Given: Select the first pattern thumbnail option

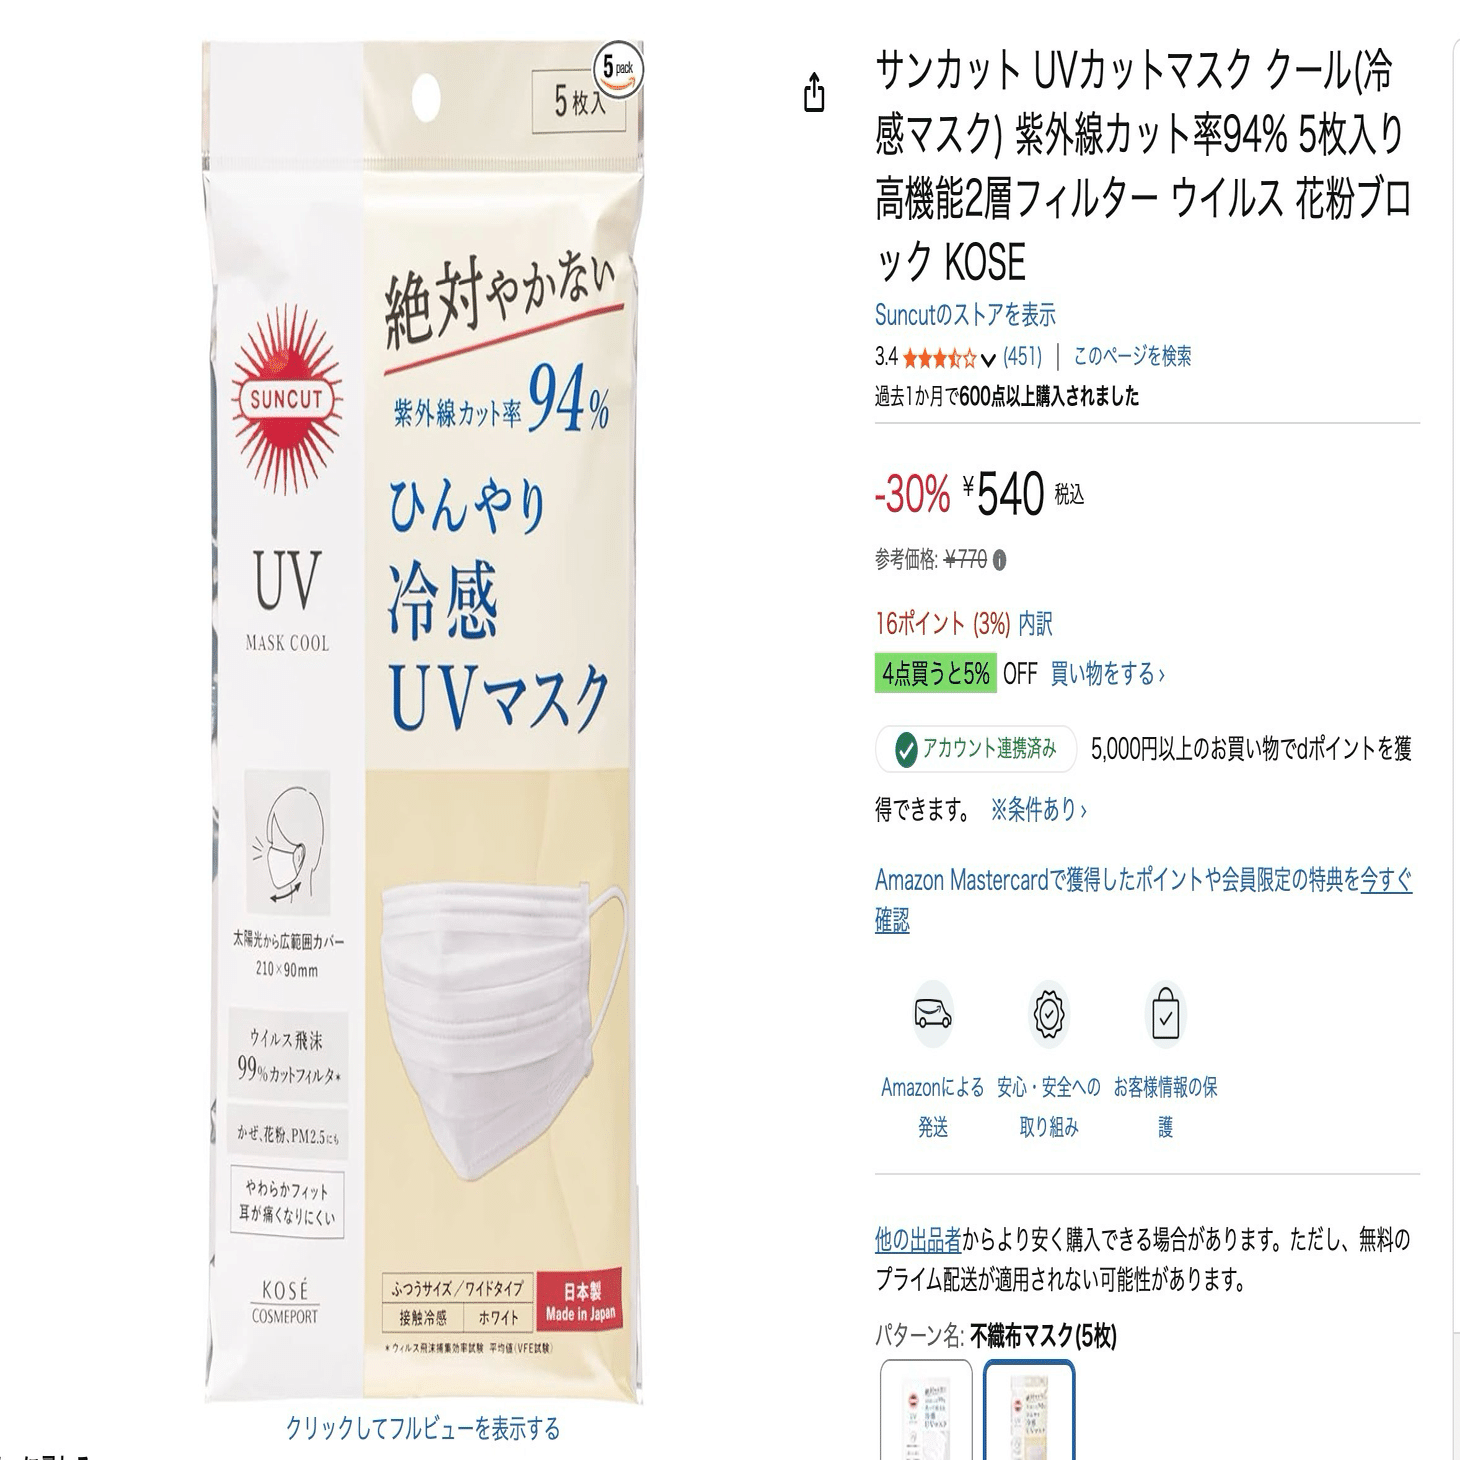Looking at the screenshot, I should pos(926,1410).
